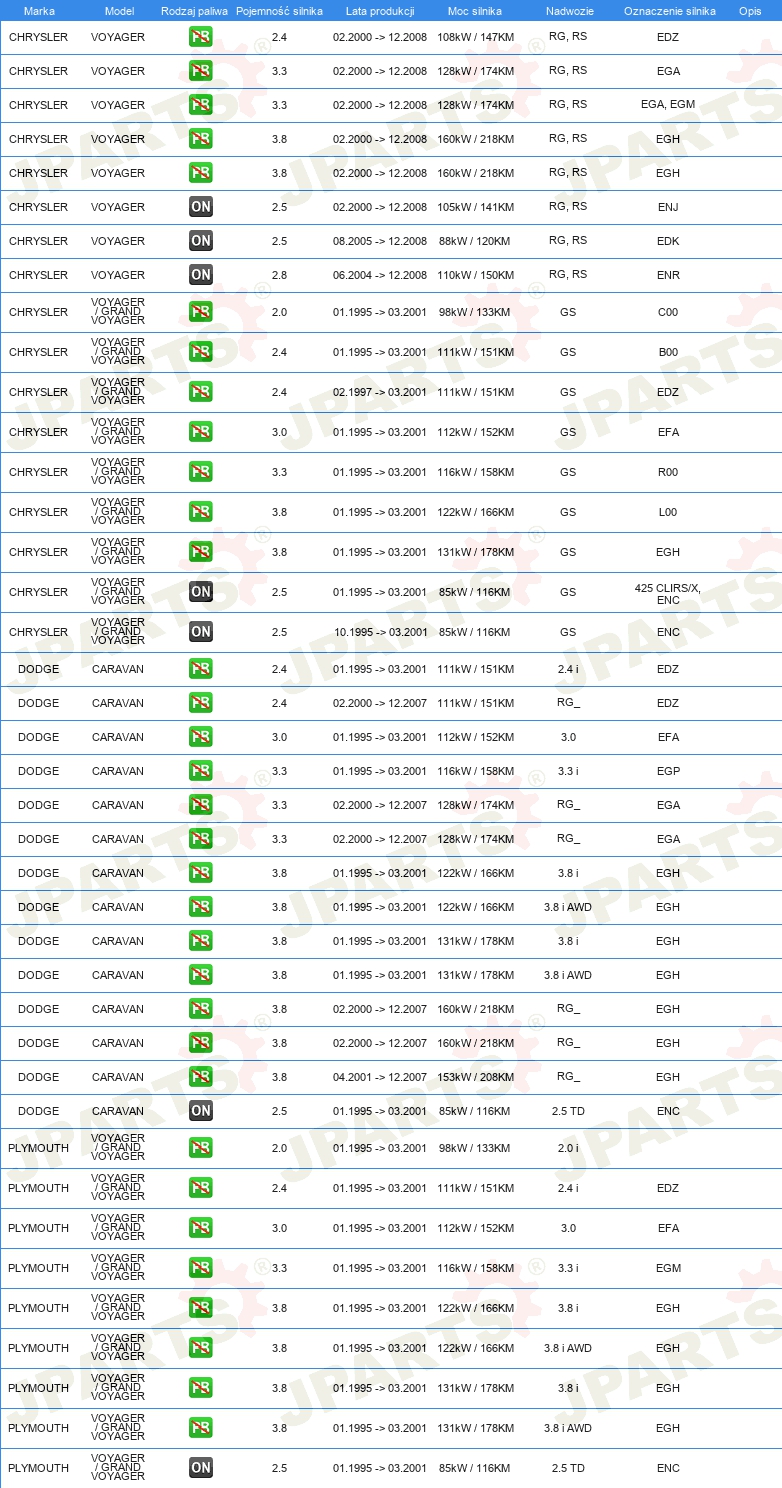
Task: Click the petrol icon in the C00 engine row
Action: point(201,312)
